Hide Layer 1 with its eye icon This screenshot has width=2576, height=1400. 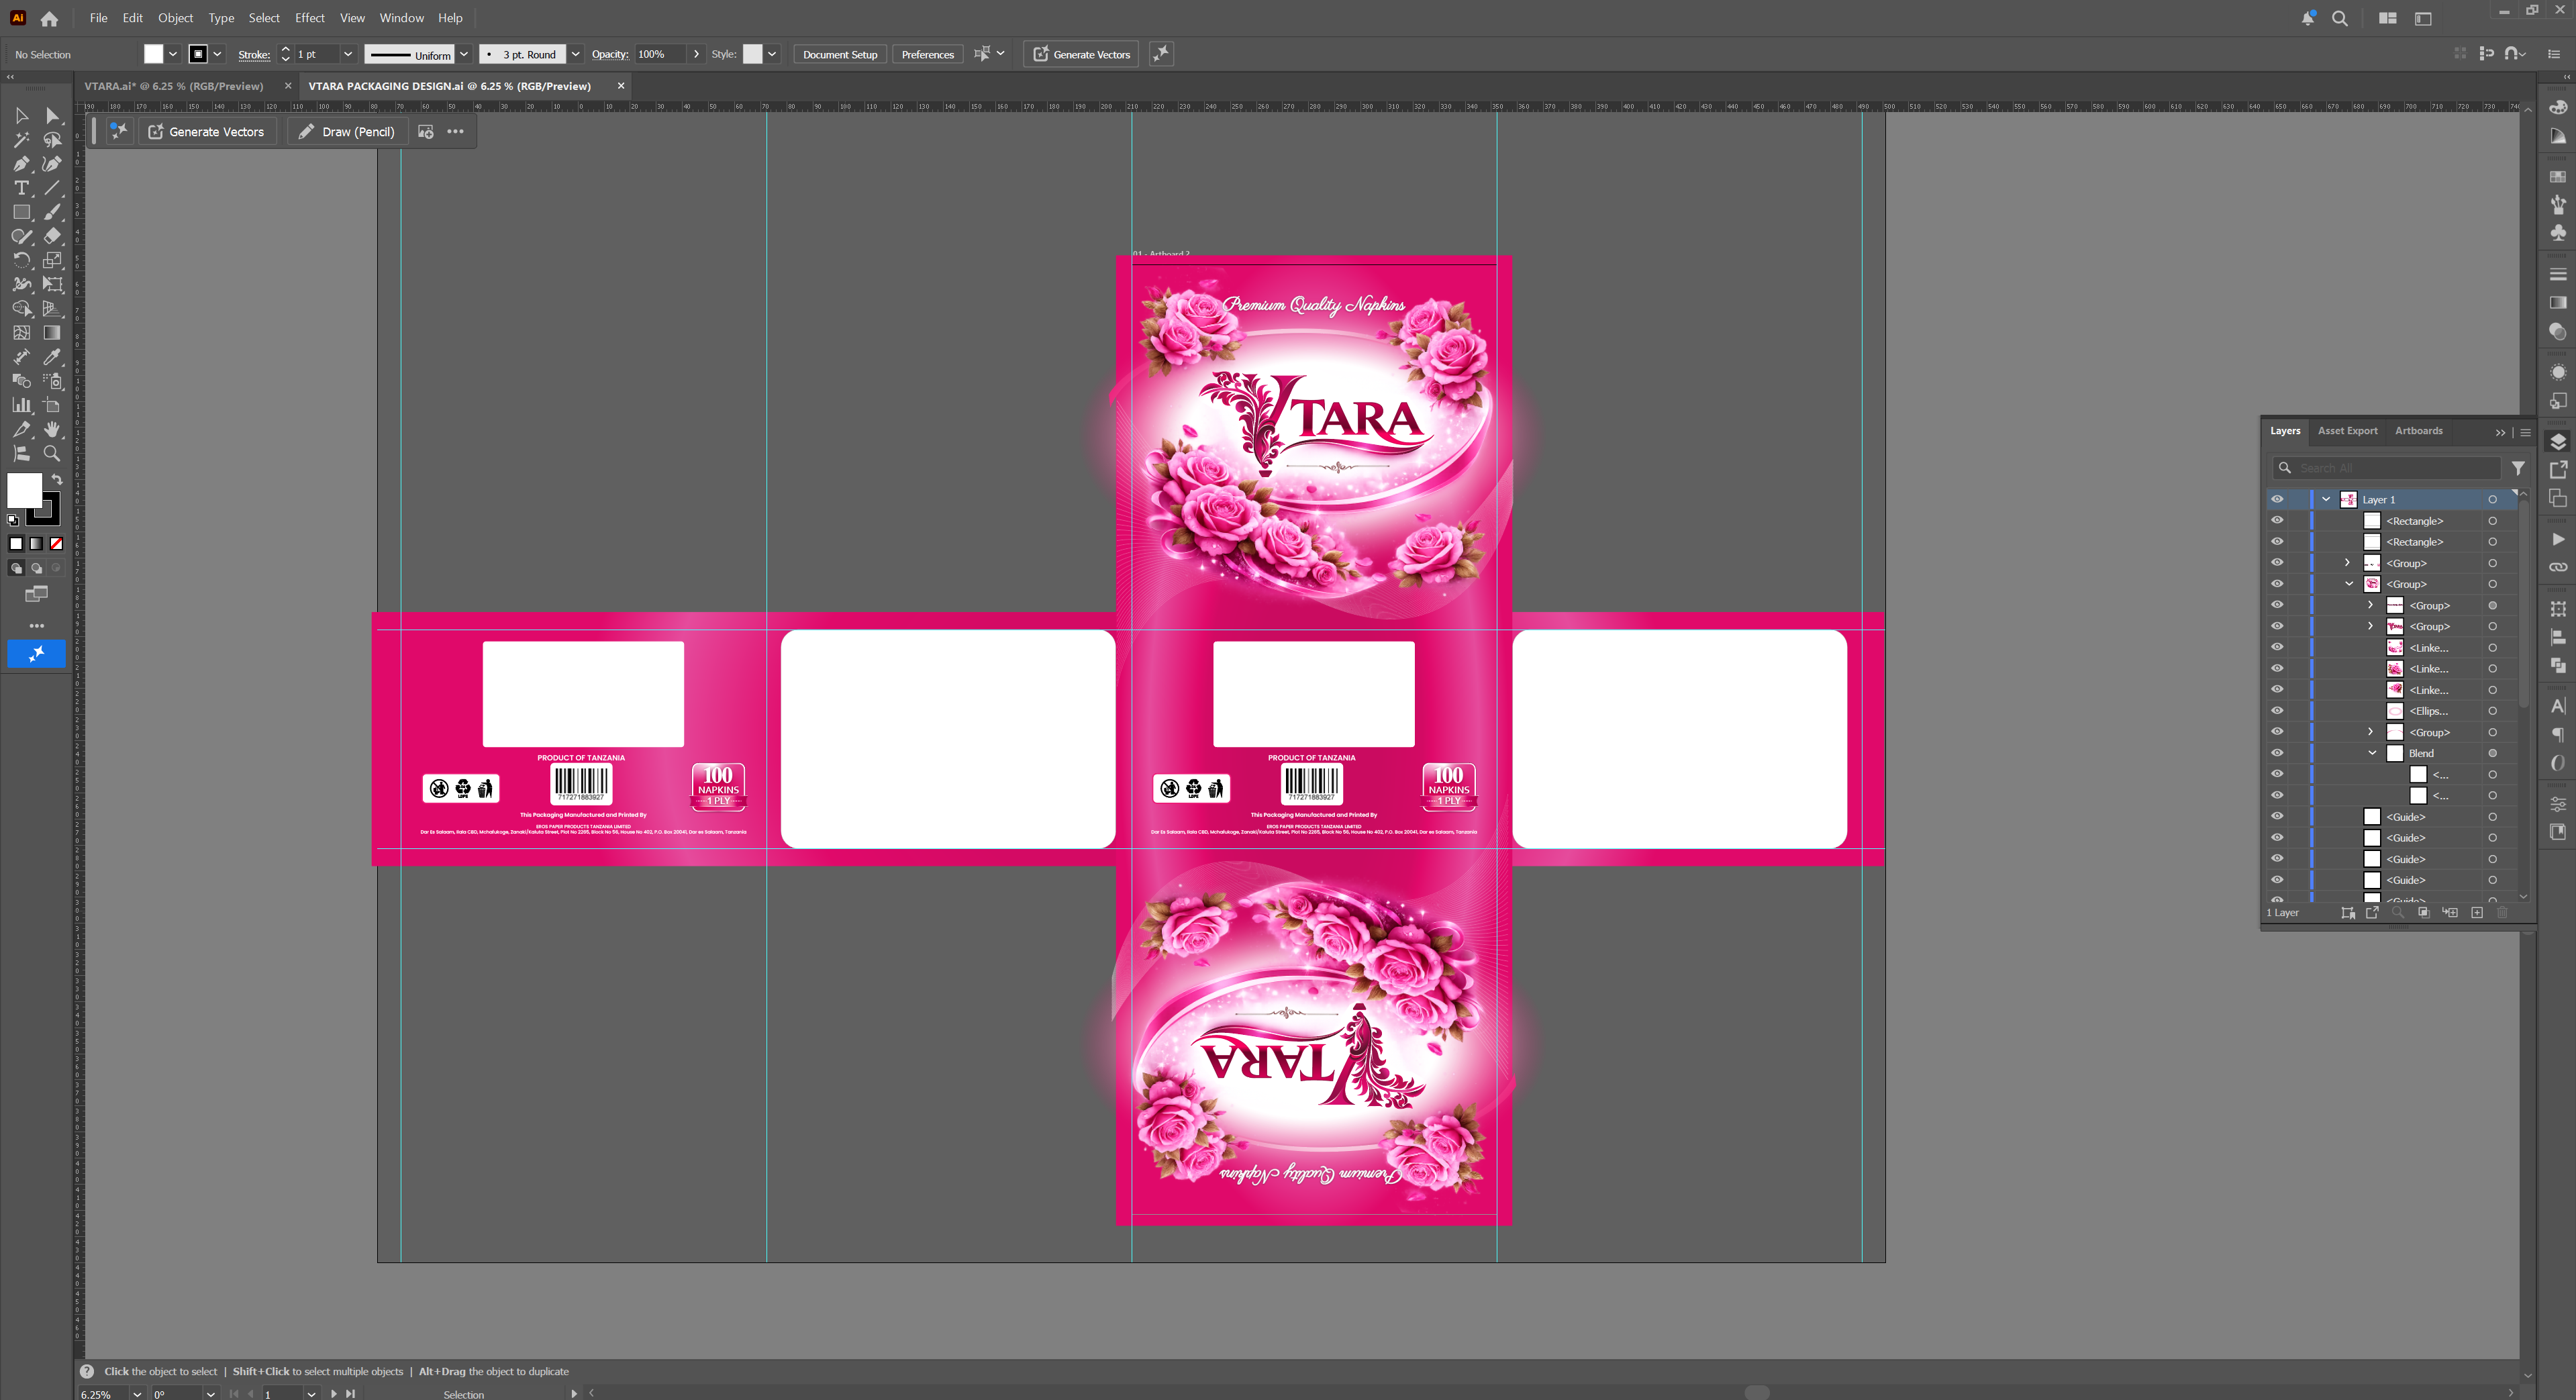click(x=2277, y=499)
